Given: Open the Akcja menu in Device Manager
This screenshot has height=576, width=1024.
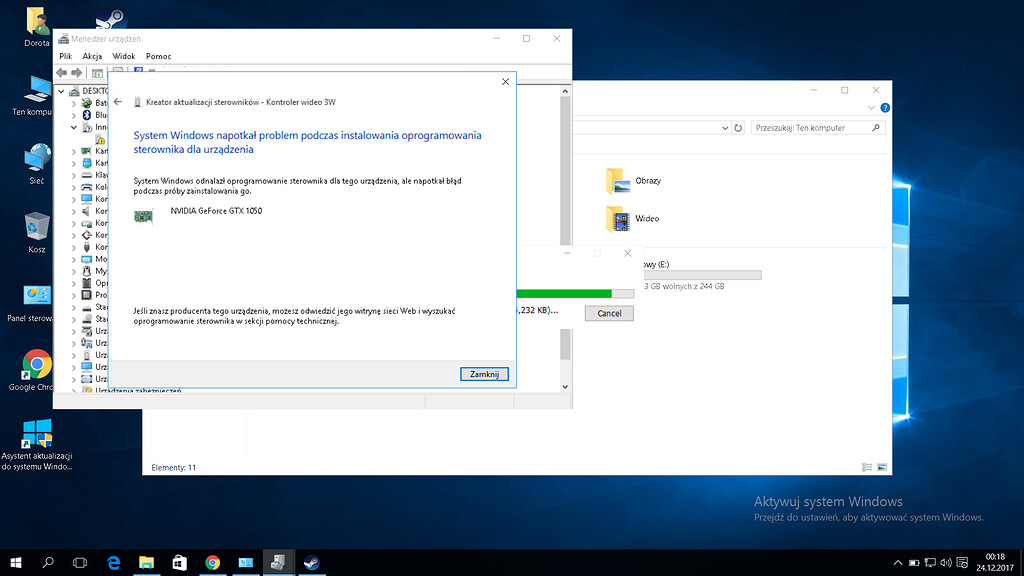Looking at the screenshot, I should point(92,56).
